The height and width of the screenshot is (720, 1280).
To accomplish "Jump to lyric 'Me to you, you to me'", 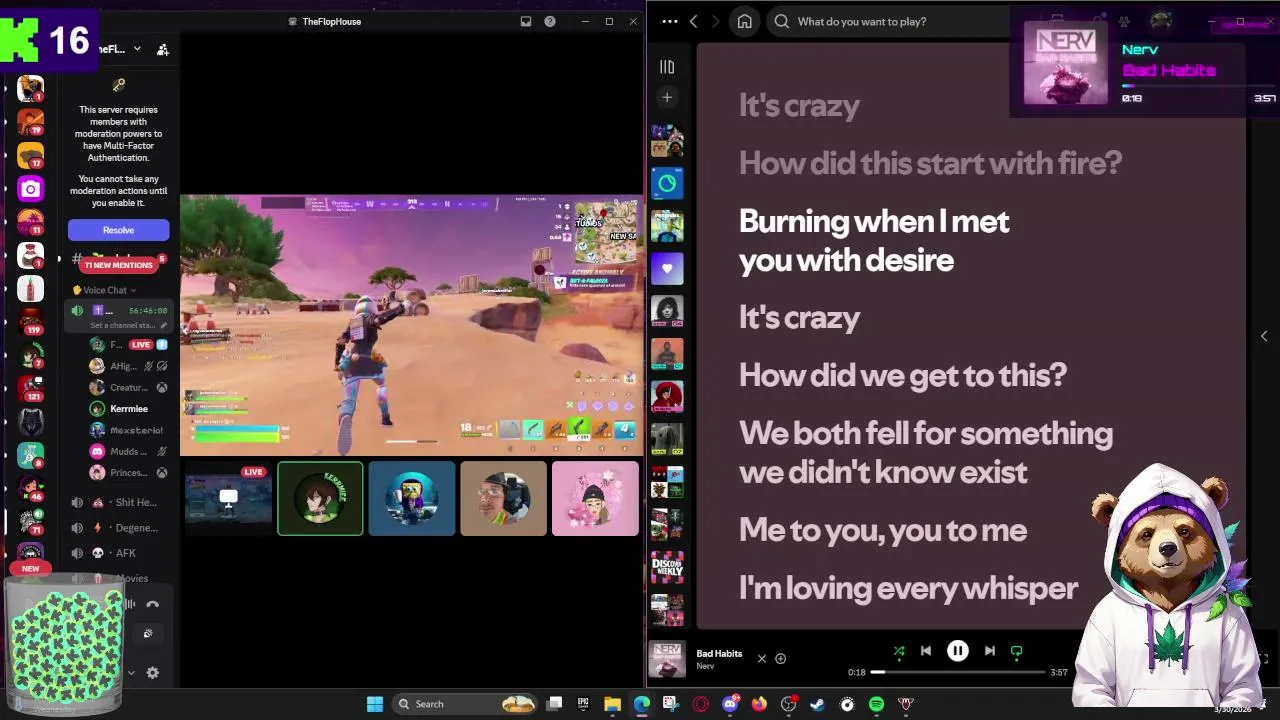I will coord(882,530).
